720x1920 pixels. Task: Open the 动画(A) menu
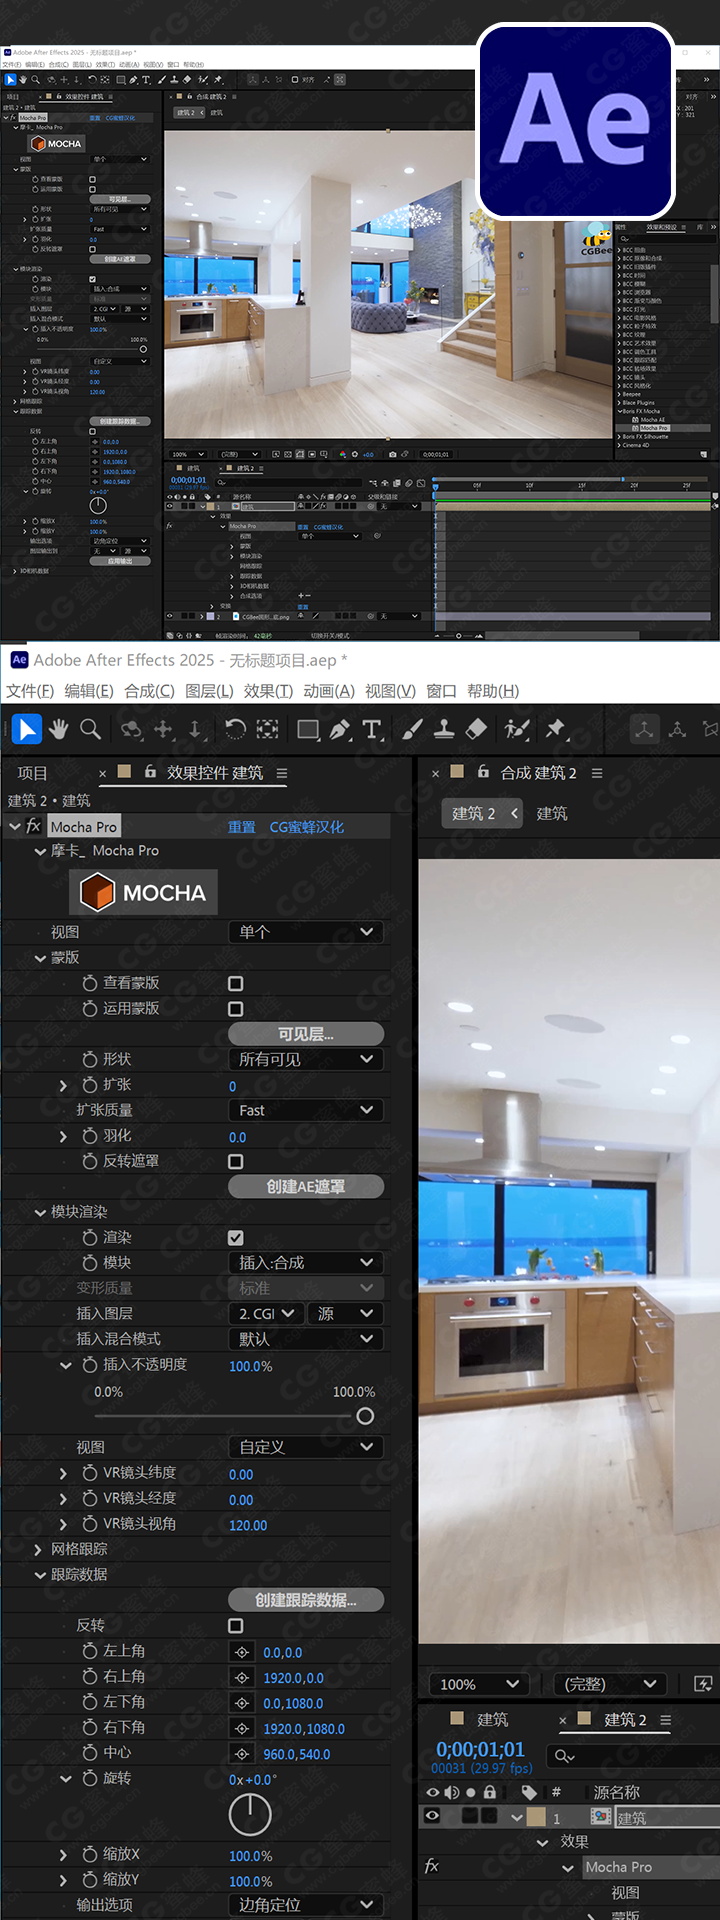pos(329,691)
